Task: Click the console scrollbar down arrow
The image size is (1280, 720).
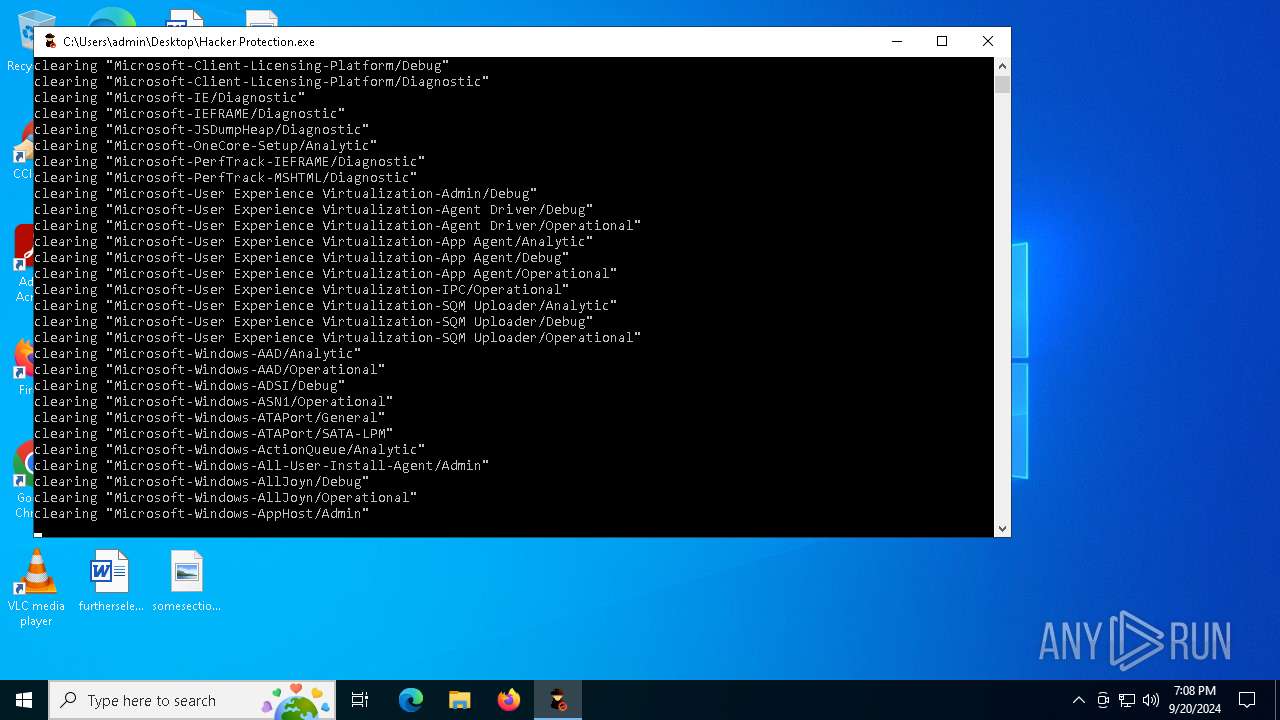Action: click(1002, 528)
